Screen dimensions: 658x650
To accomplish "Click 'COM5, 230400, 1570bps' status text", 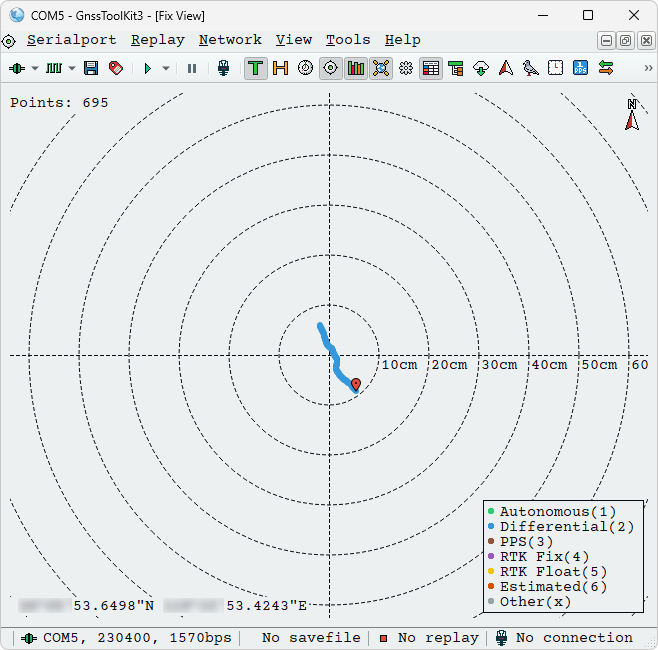I will [x=137, y=638].
